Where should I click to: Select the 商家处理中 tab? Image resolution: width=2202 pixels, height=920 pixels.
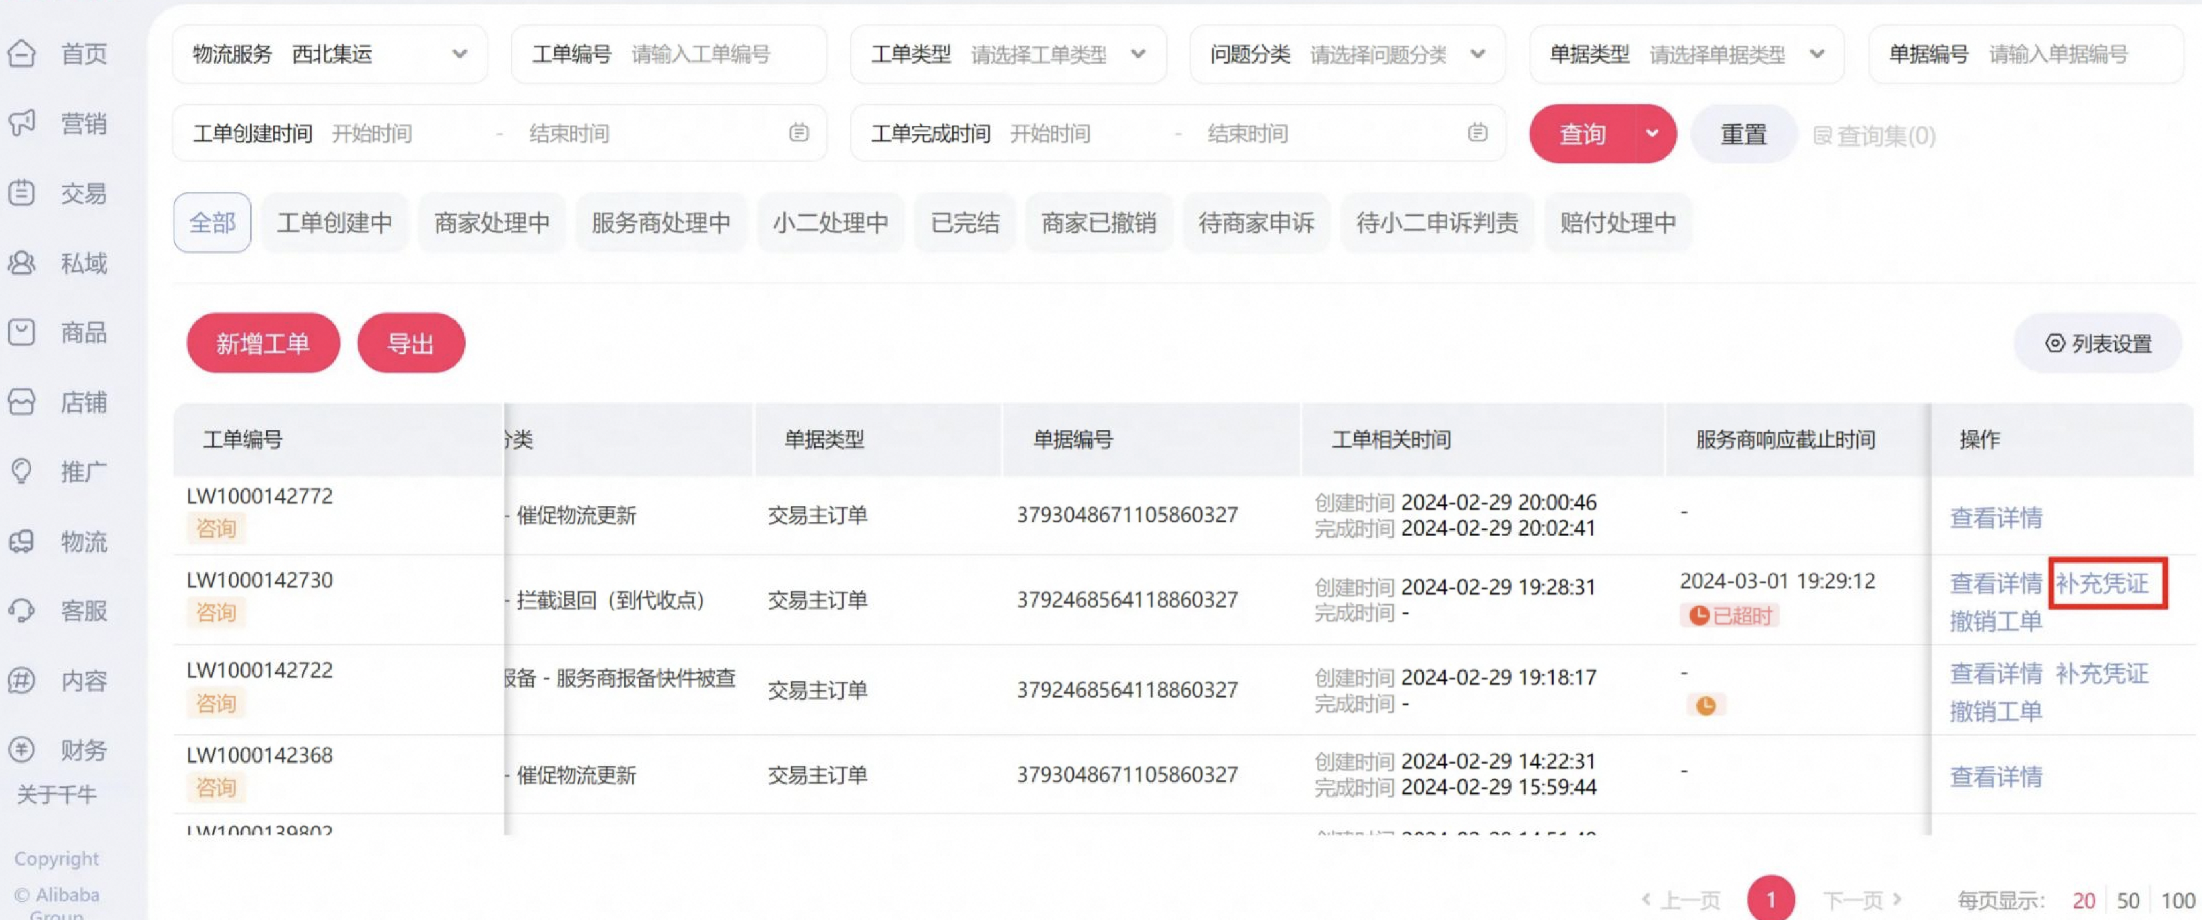click(x=492, y=222)
